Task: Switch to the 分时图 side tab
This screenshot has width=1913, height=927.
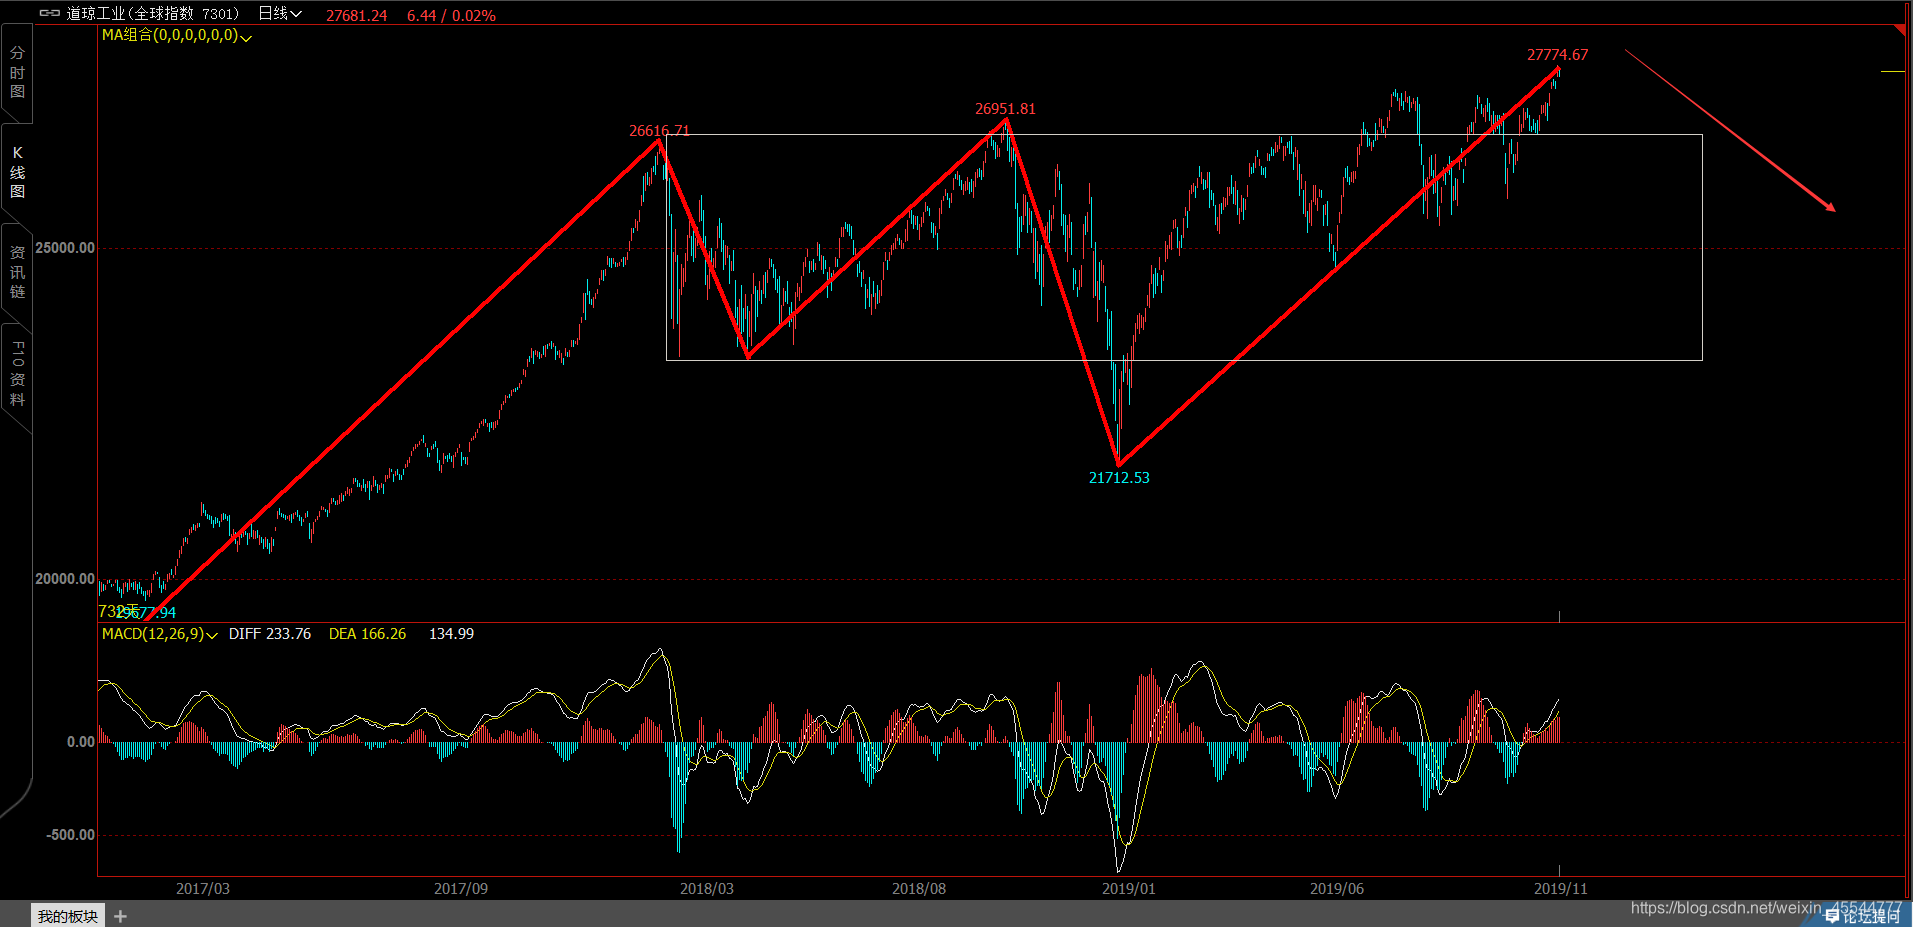Action: pos(17,72)
